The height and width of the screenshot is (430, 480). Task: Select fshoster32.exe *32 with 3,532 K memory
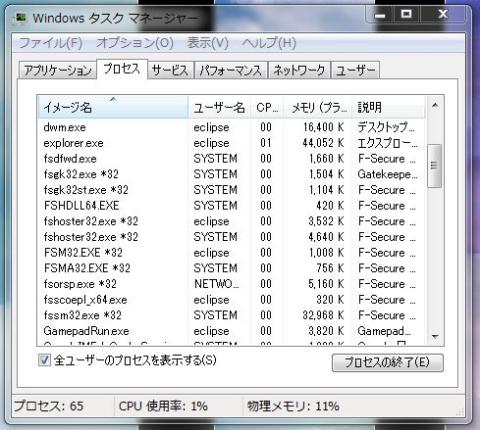click(231, 221)
